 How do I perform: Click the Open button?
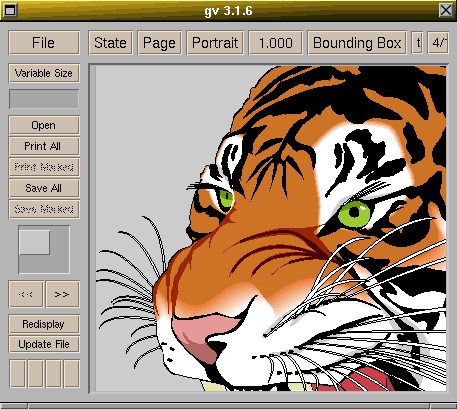coord(44,125)
